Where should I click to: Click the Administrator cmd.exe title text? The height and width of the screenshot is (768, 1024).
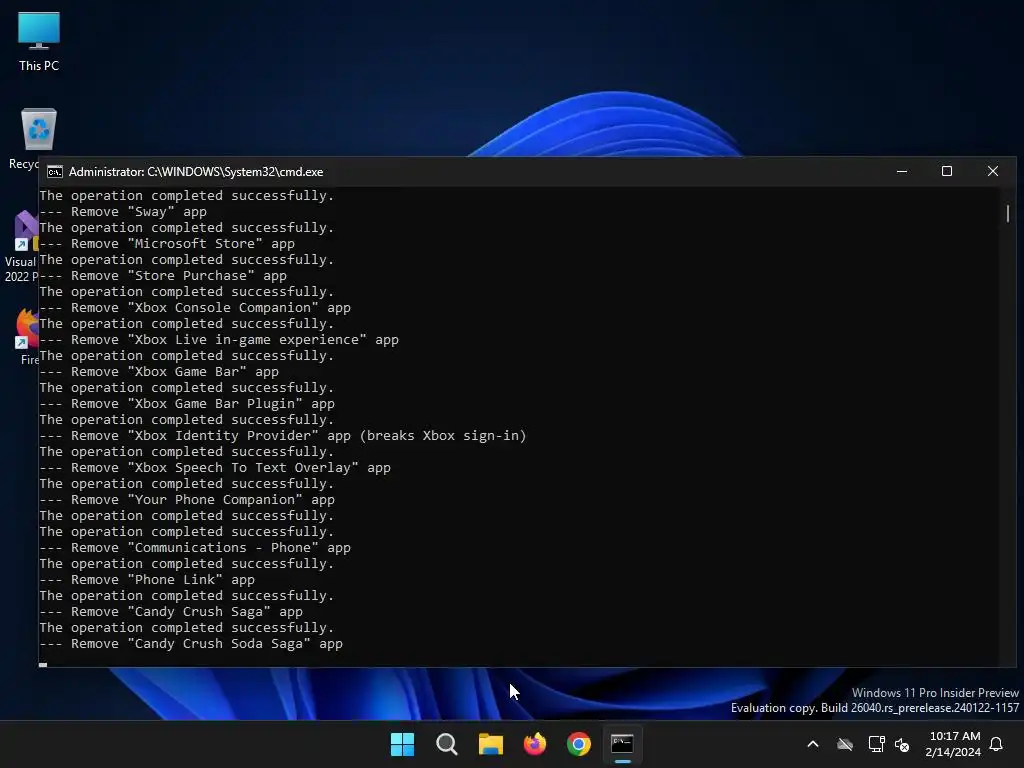(196, 172)
